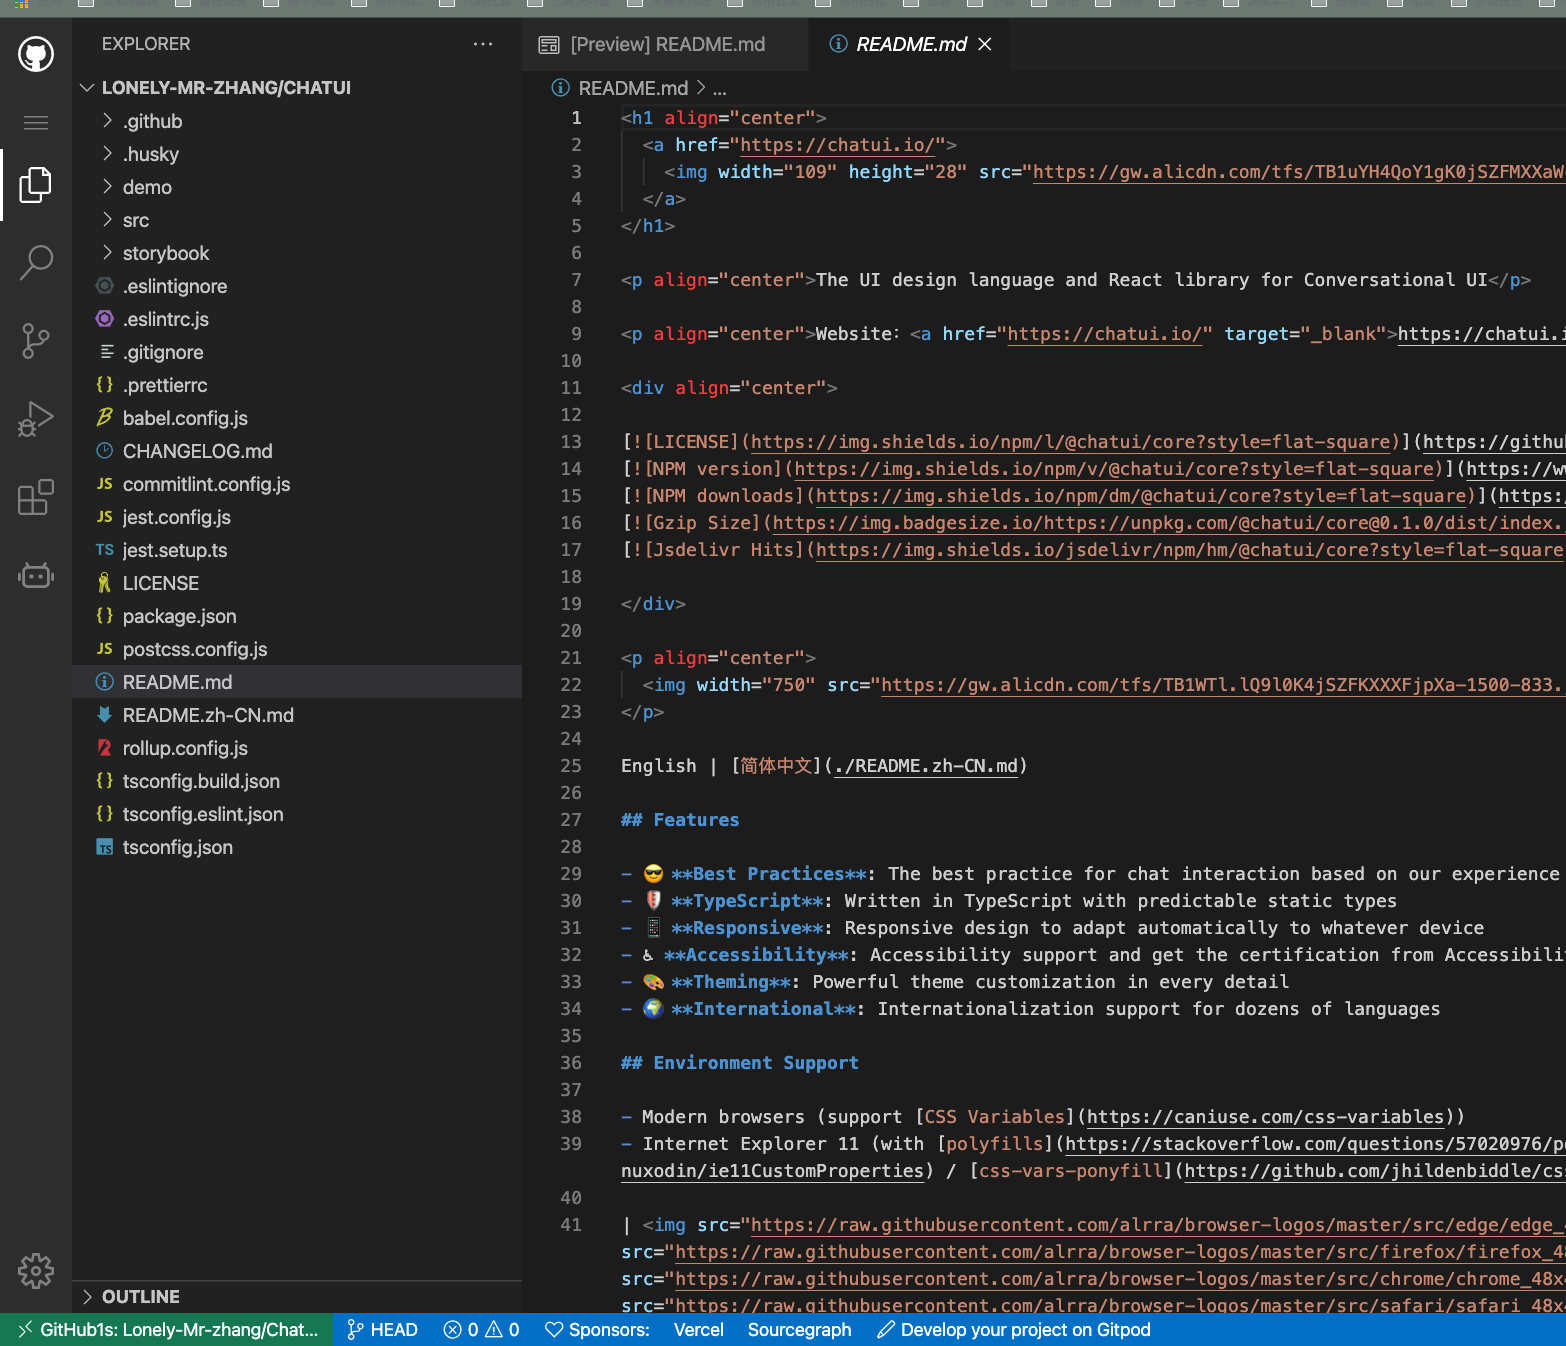Select the Explorer files icon
Viewport: 1566px width, 1346px height.
(x=36, y=185)
